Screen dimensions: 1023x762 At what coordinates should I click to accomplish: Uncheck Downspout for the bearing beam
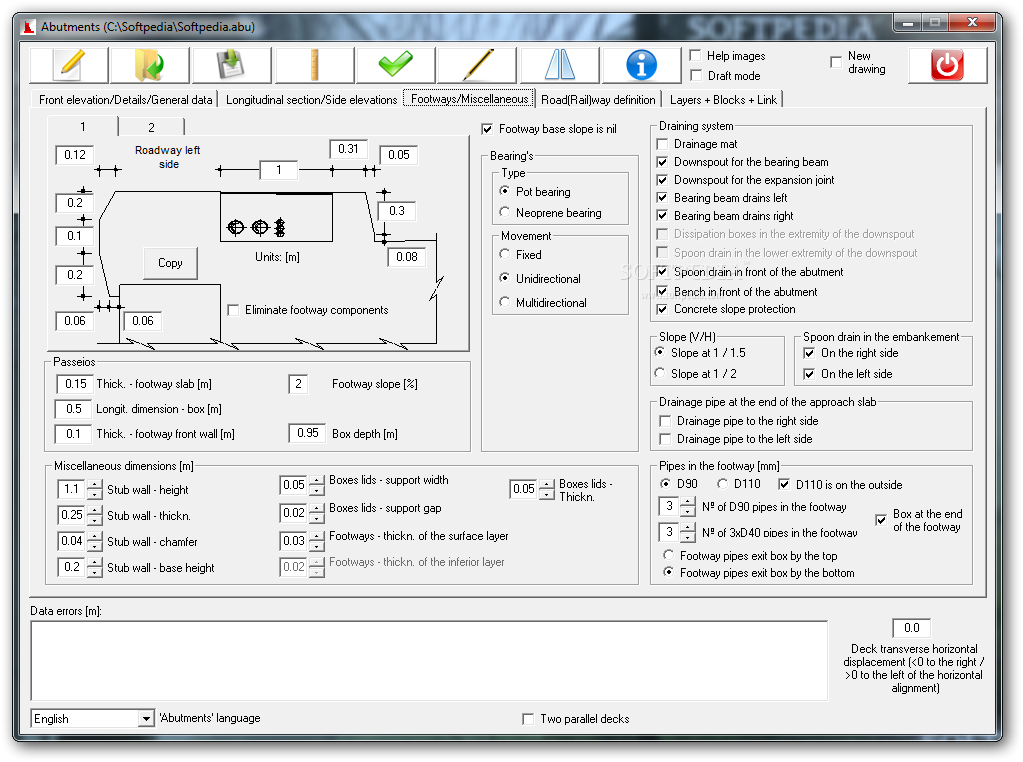(x=662, y=162)
